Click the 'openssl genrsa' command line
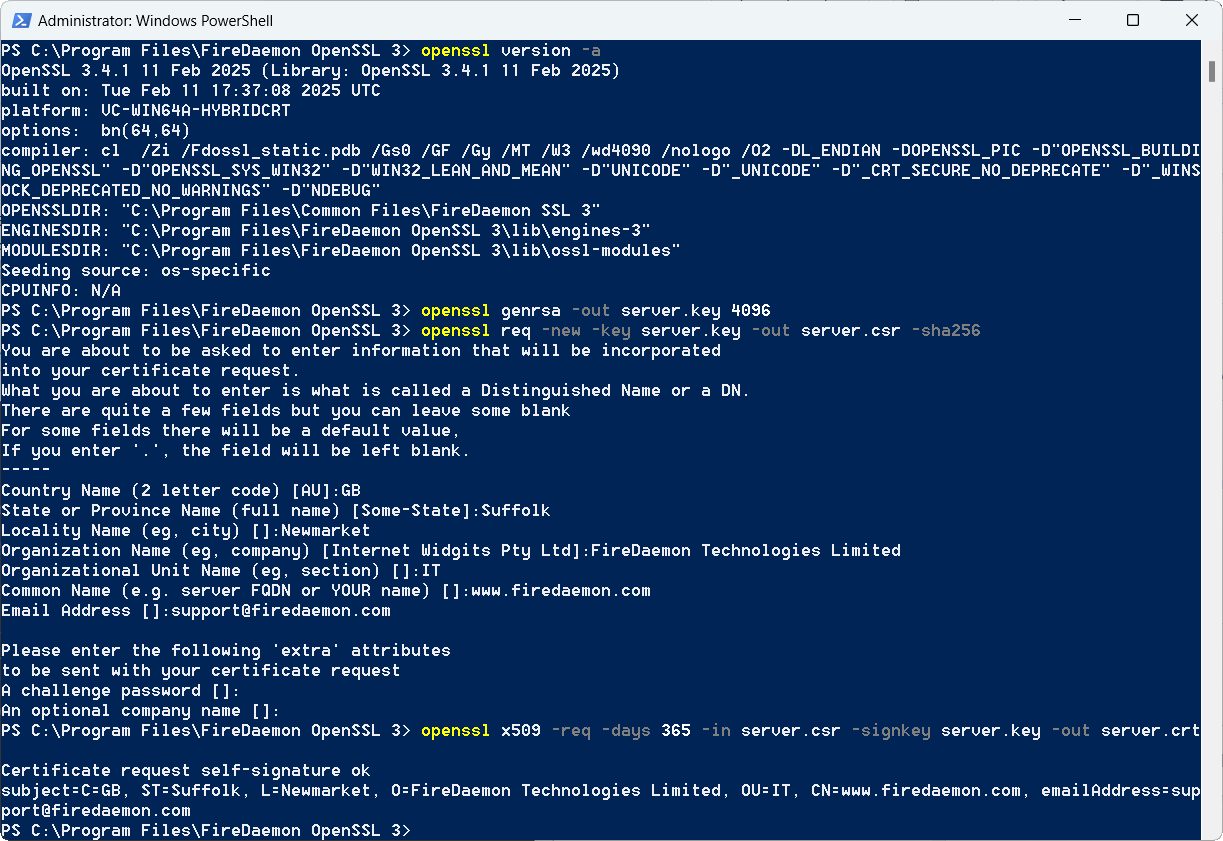Screen dimensions: 1223x841 520,310
